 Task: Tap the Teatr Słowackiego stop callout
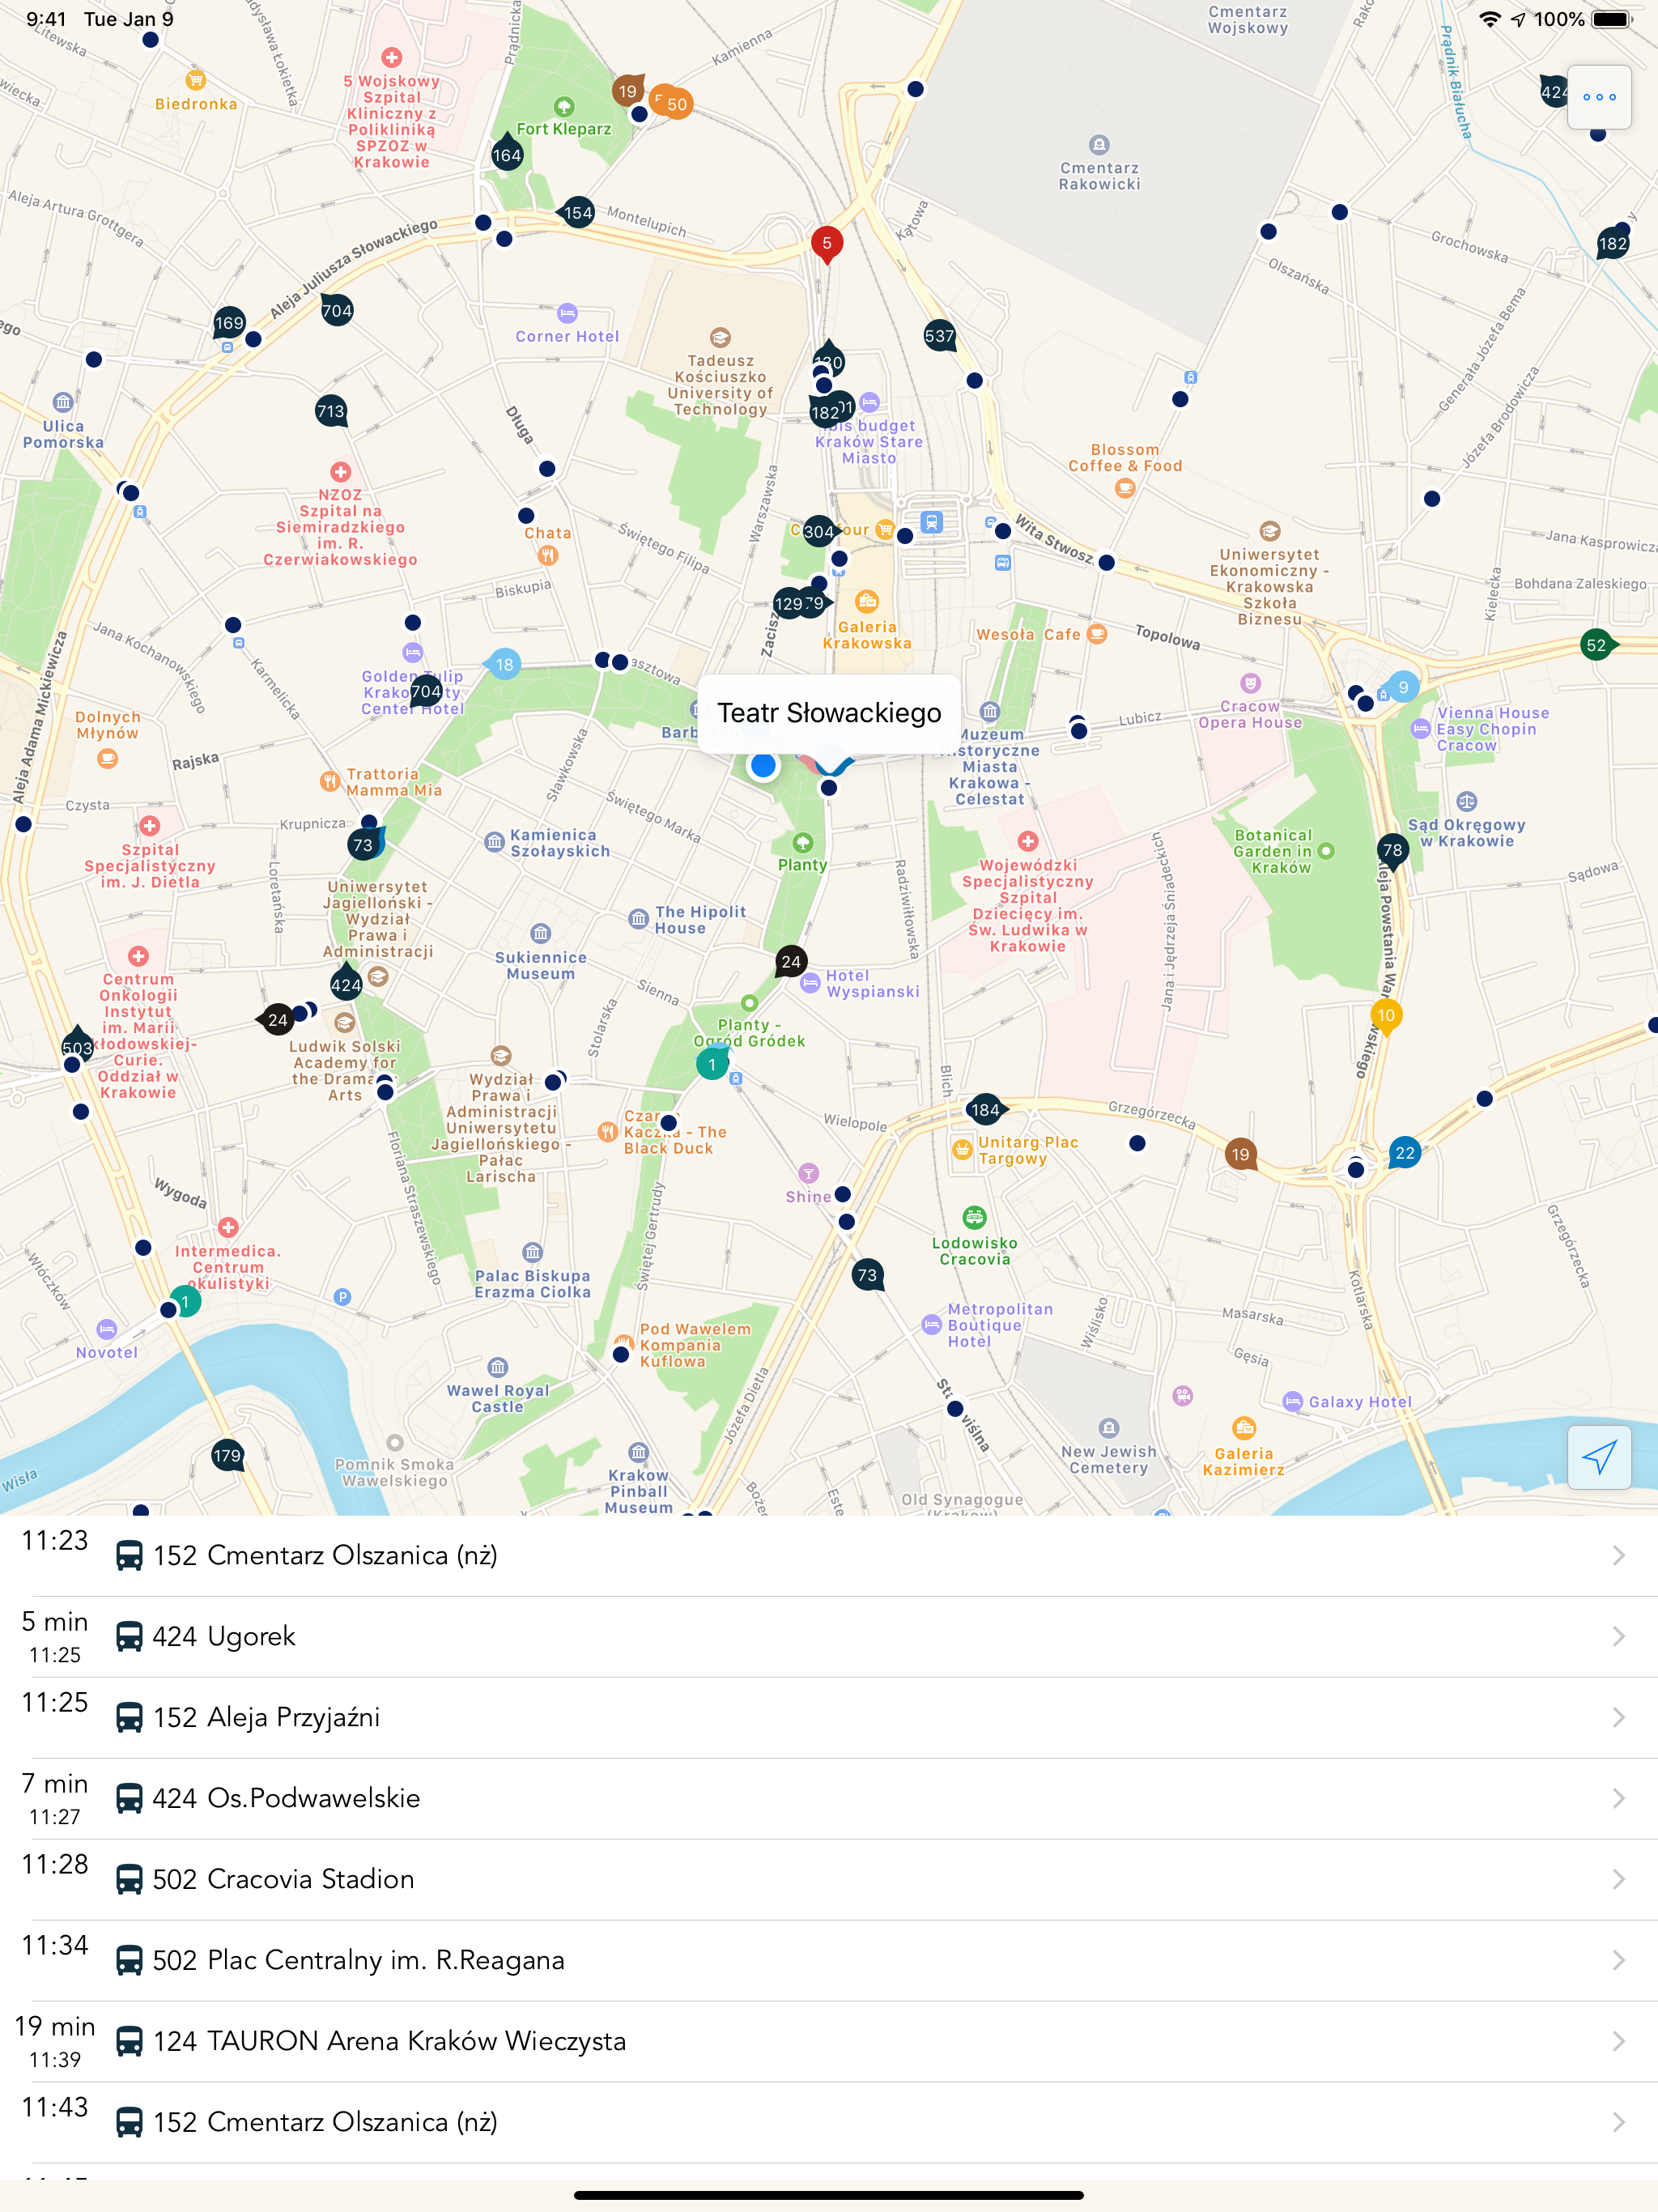(829, 713)
